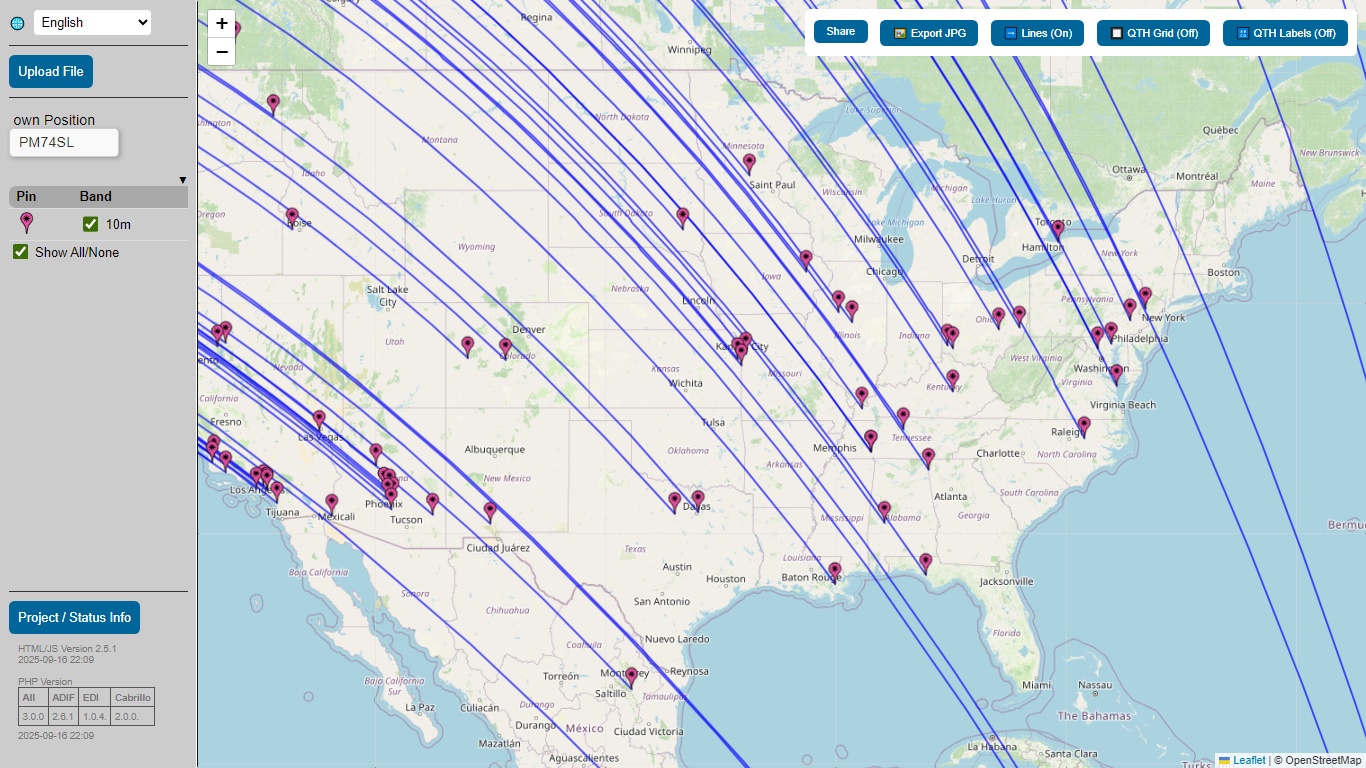Viewport: 1366px width, 768px height.
Task: Toggle the Show All/None checkbox
Action: click(x=20, y=252)
